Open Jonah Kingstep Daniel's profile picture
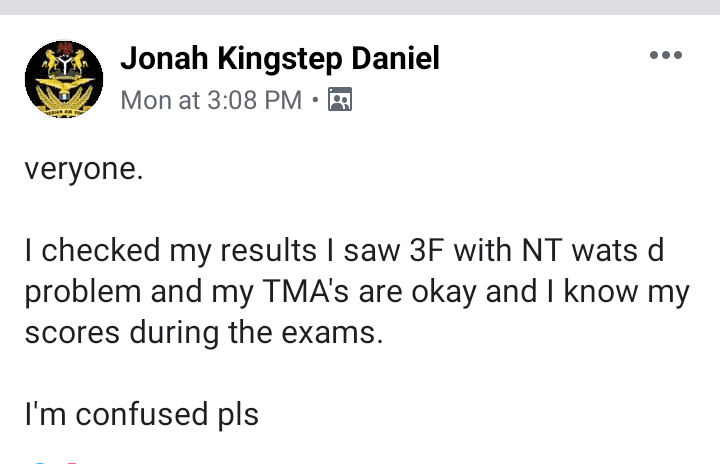 click(64, 79)
